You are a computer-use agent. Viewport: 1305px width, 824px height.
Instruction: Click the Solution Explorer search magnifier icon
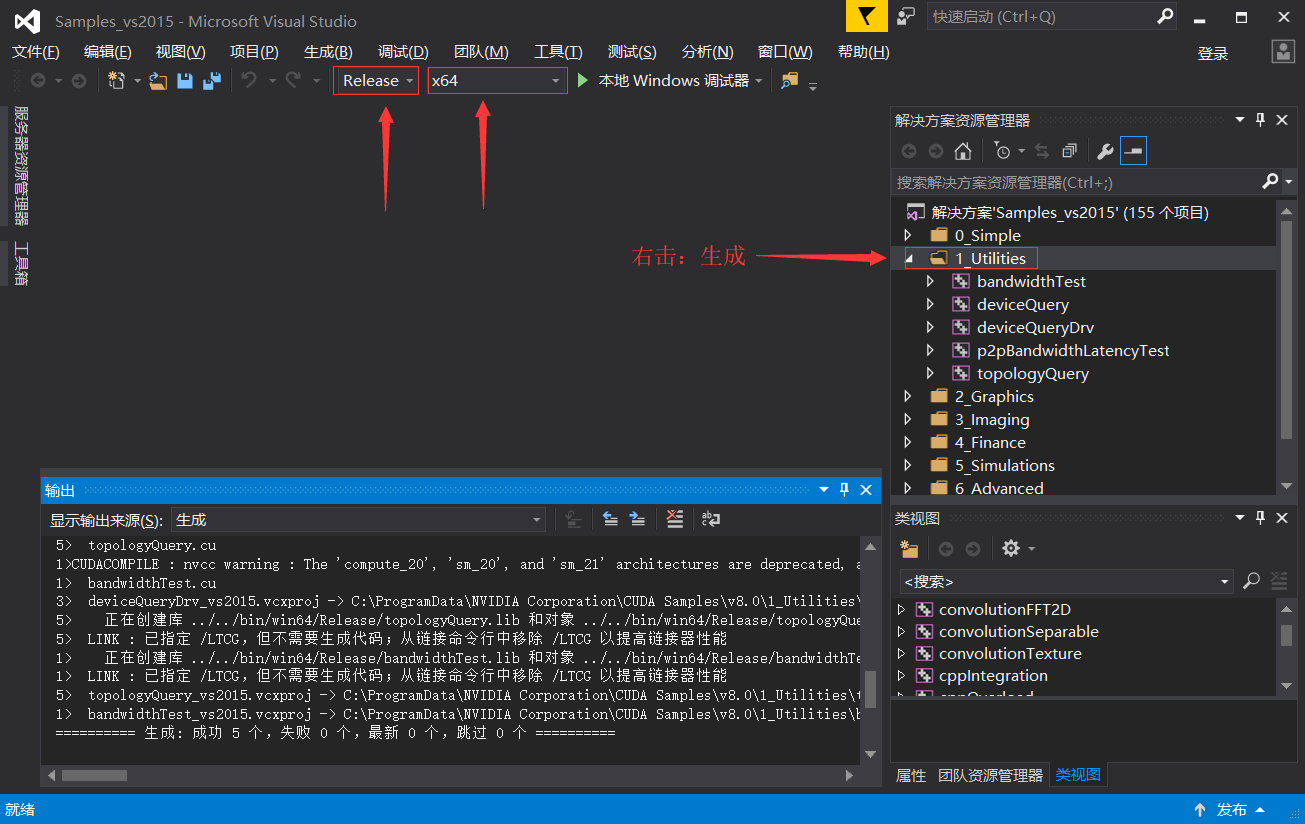(1270, 181)
